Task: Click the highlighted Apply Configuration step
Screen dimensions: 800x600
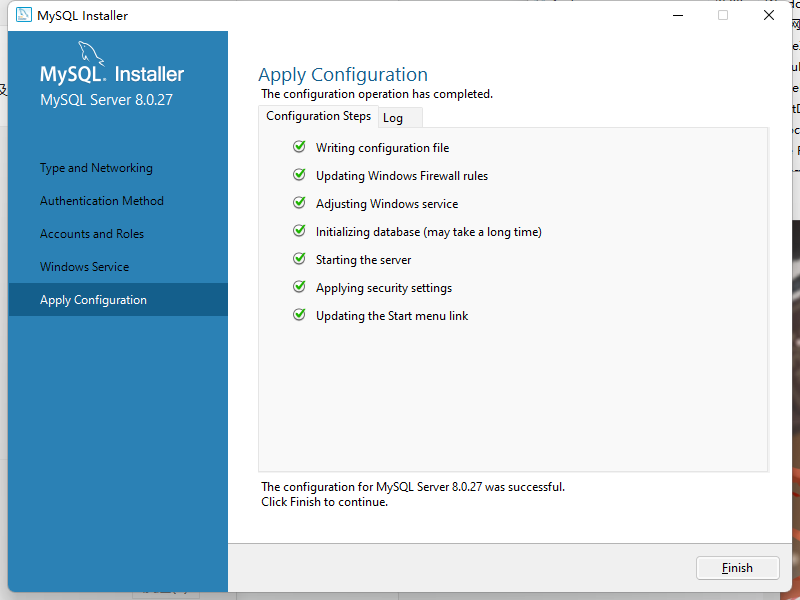Action: click(x=93, y=300)
